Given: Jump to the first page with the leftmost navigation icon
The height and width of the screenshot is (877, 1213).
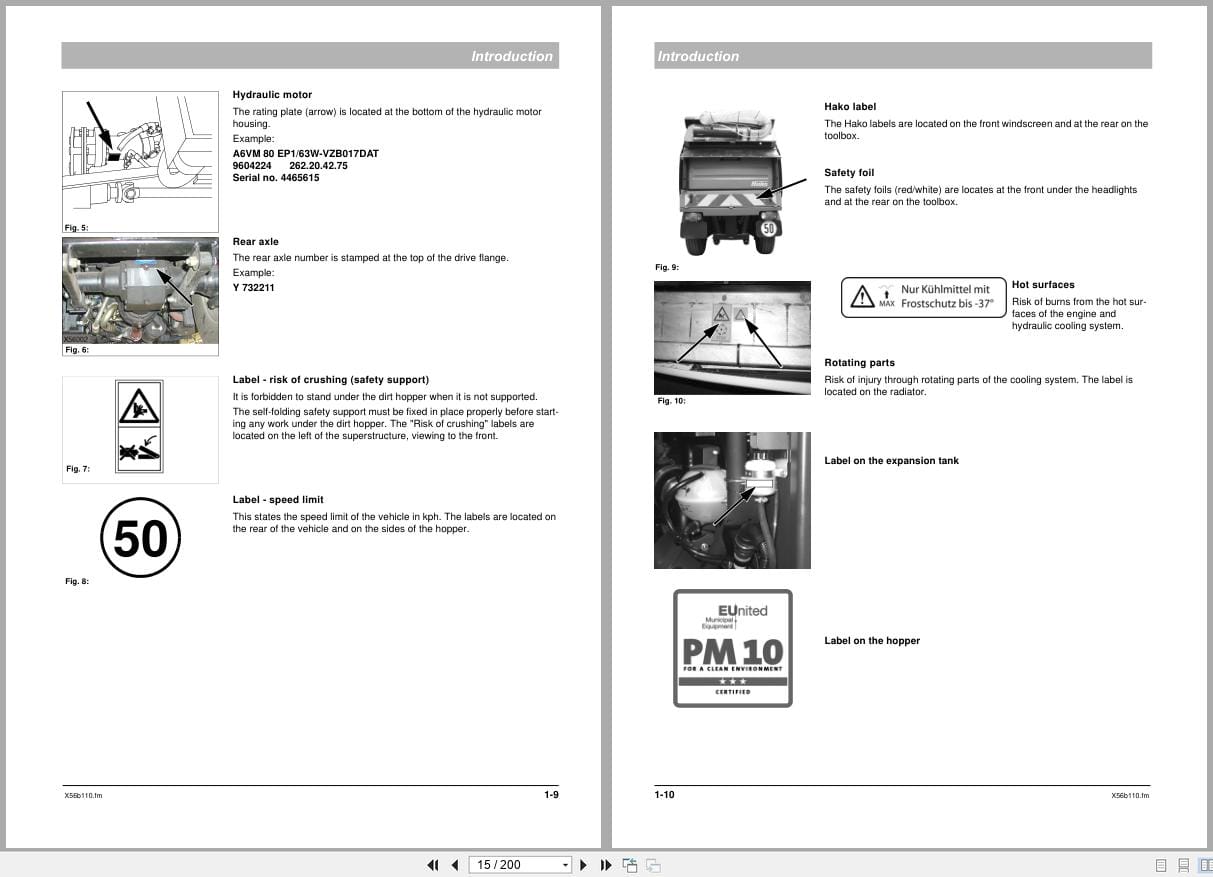Looking at the screenshot, I should [433, 864].
